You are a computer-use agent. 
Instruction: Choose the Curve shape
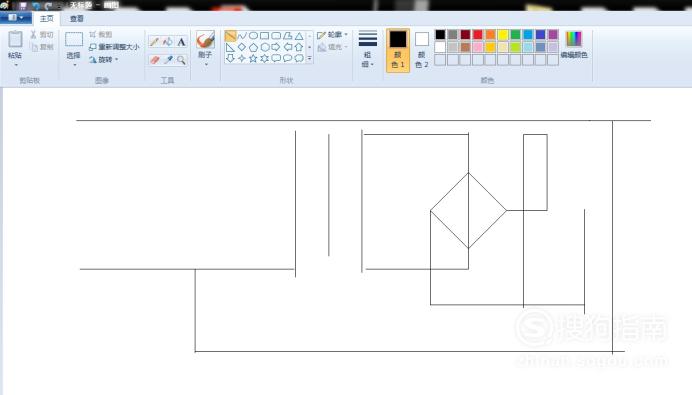(x=242, y=36)
